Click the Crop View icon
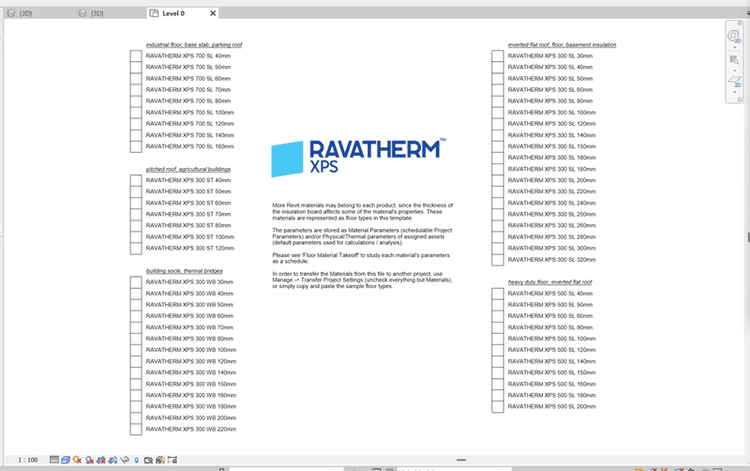750x471 pixels. click(x=101, y=459)
